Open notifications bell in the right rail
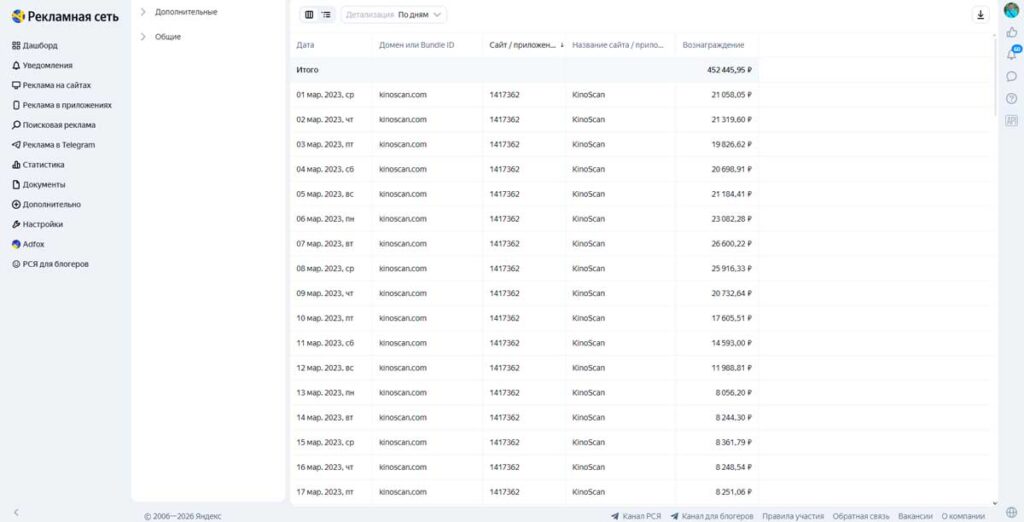 tap(1012, 54)
